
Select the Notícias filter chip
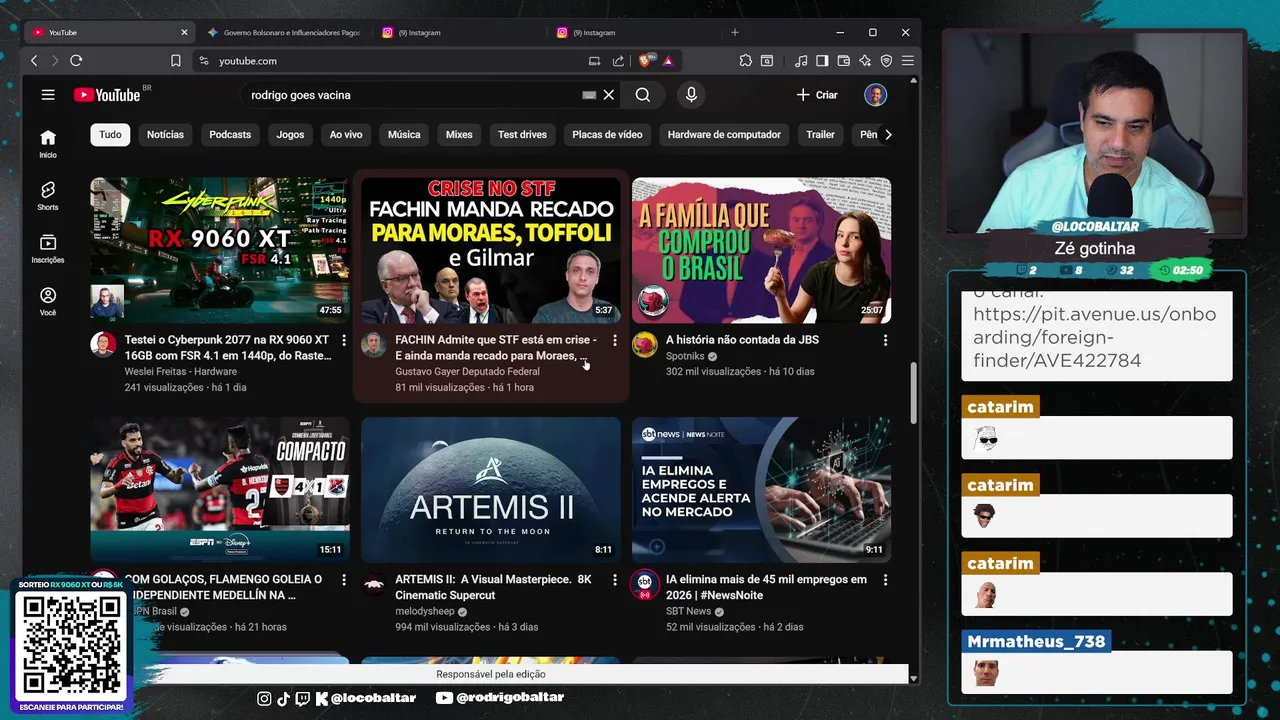coord(165,134)
